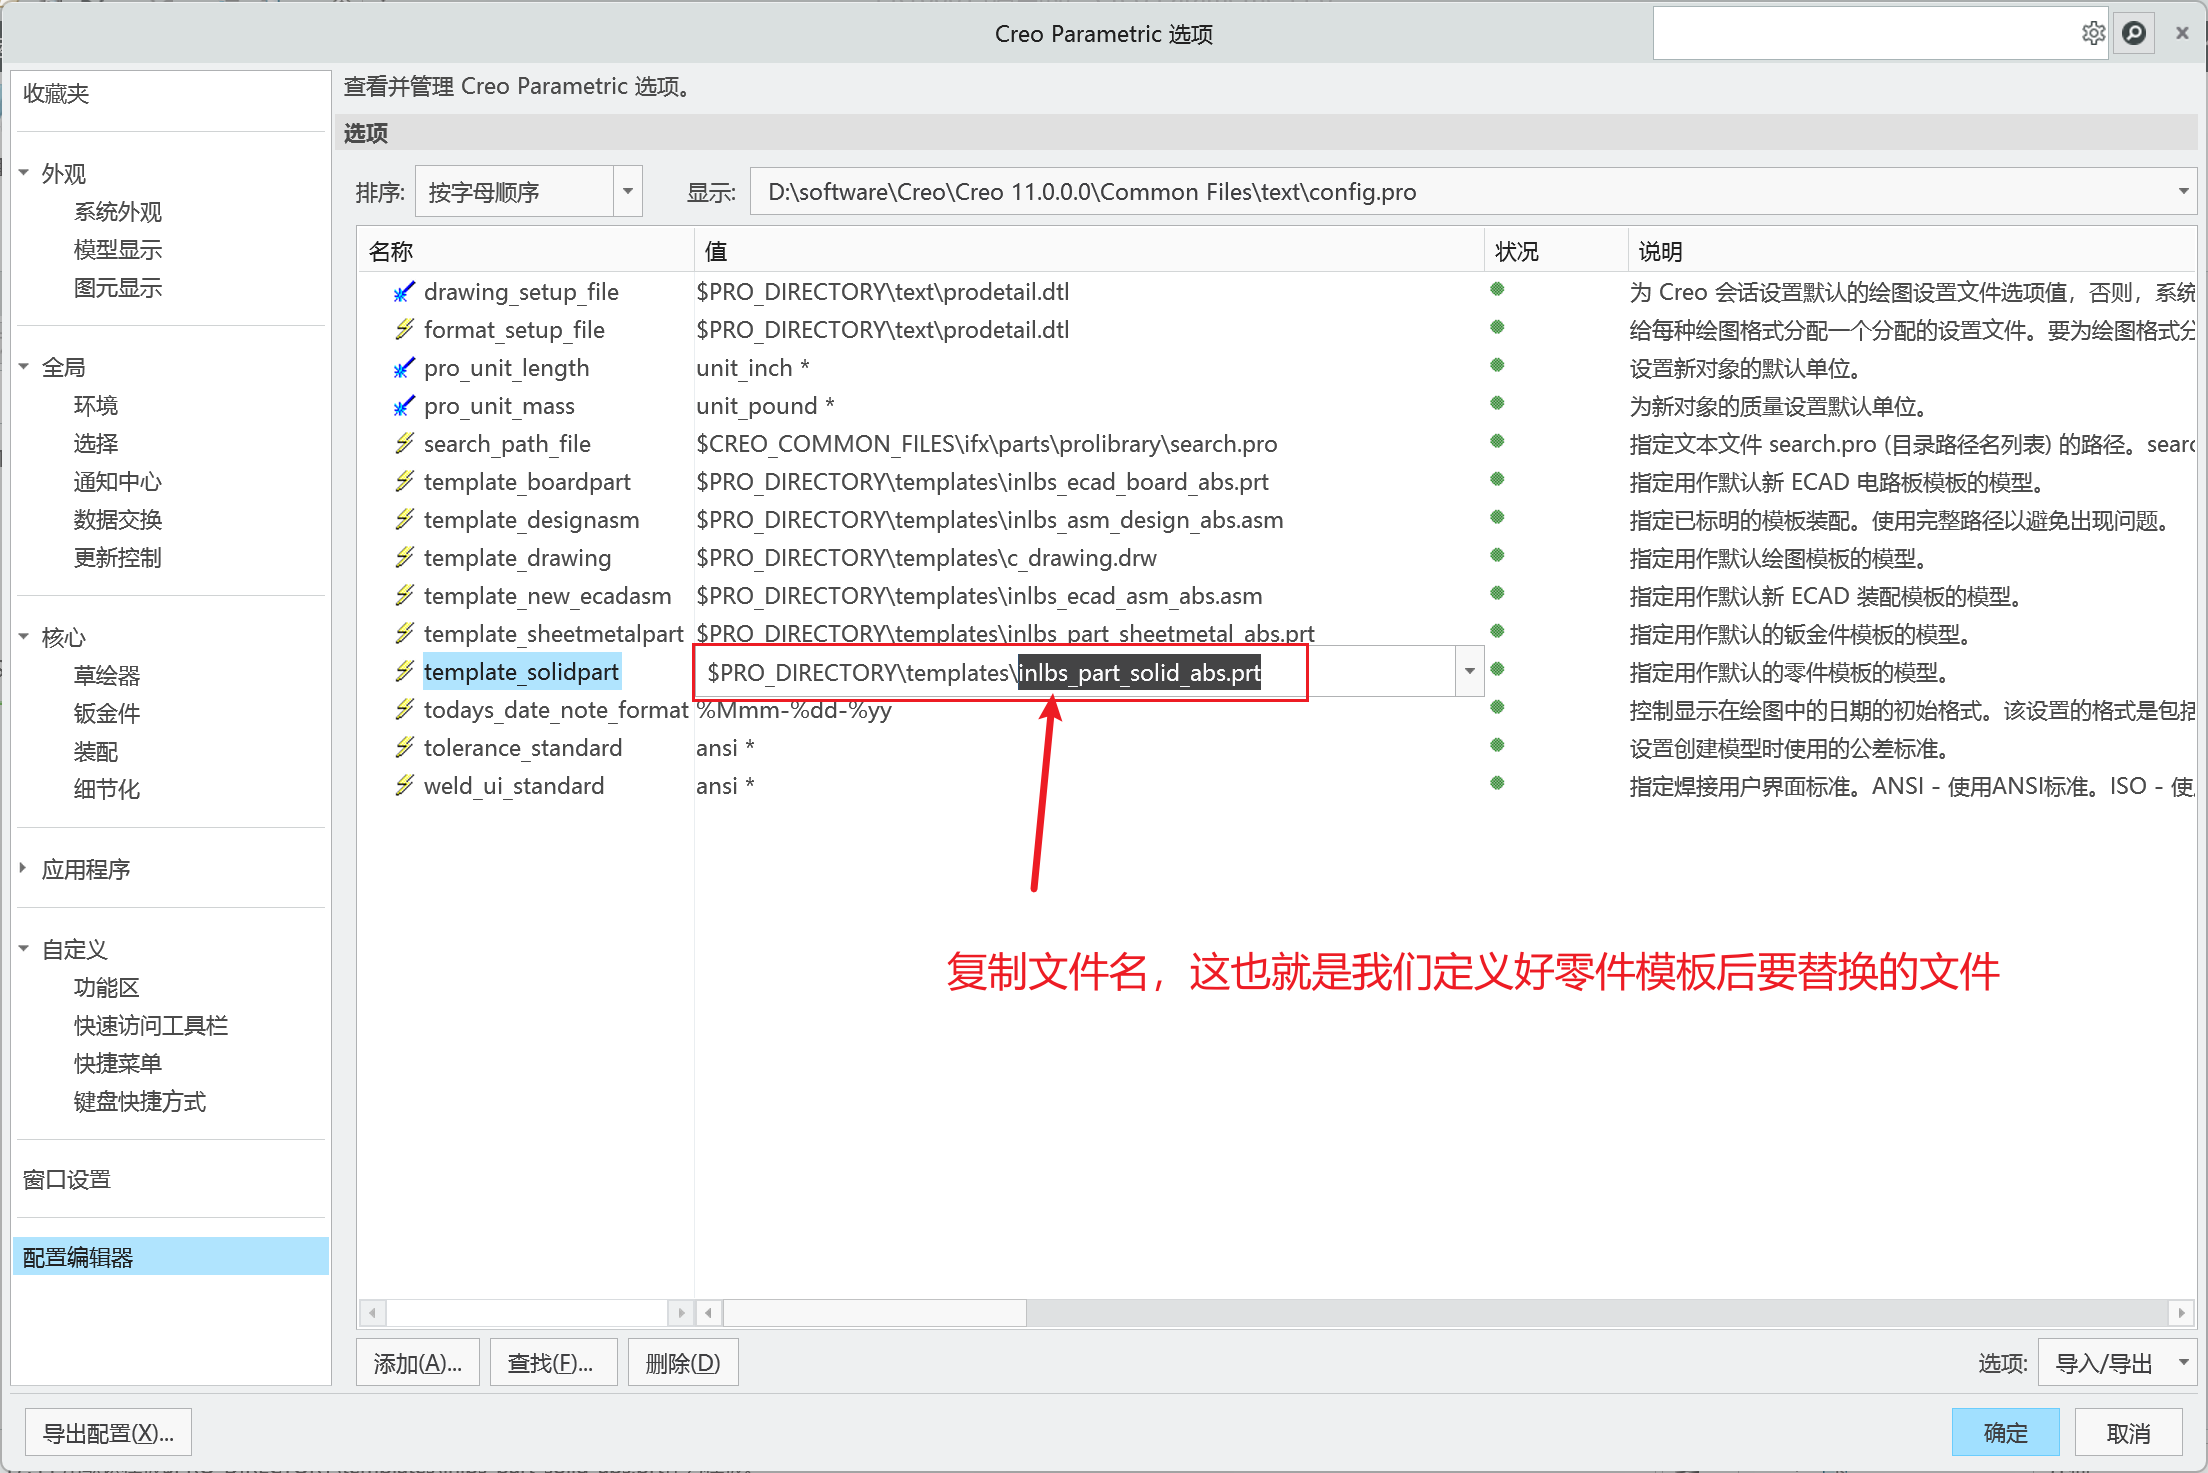Sort by the 名称 column header

coord(525,251)
